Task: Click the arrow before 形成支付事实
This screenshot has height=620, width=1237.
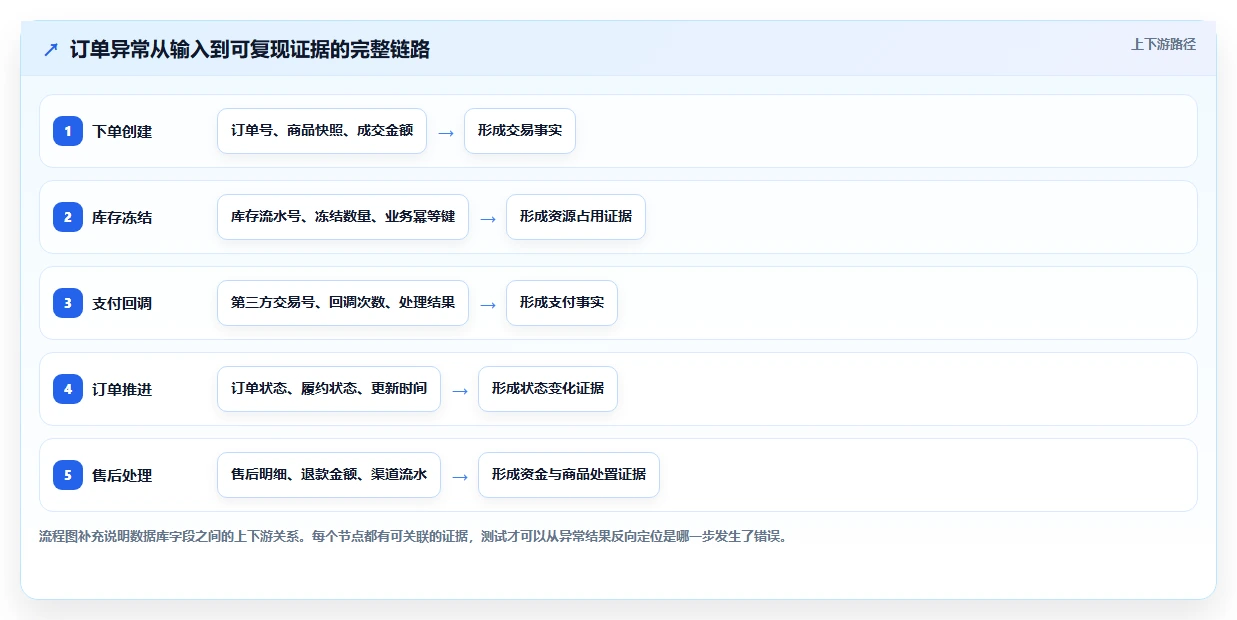Action: click(488, 304)
